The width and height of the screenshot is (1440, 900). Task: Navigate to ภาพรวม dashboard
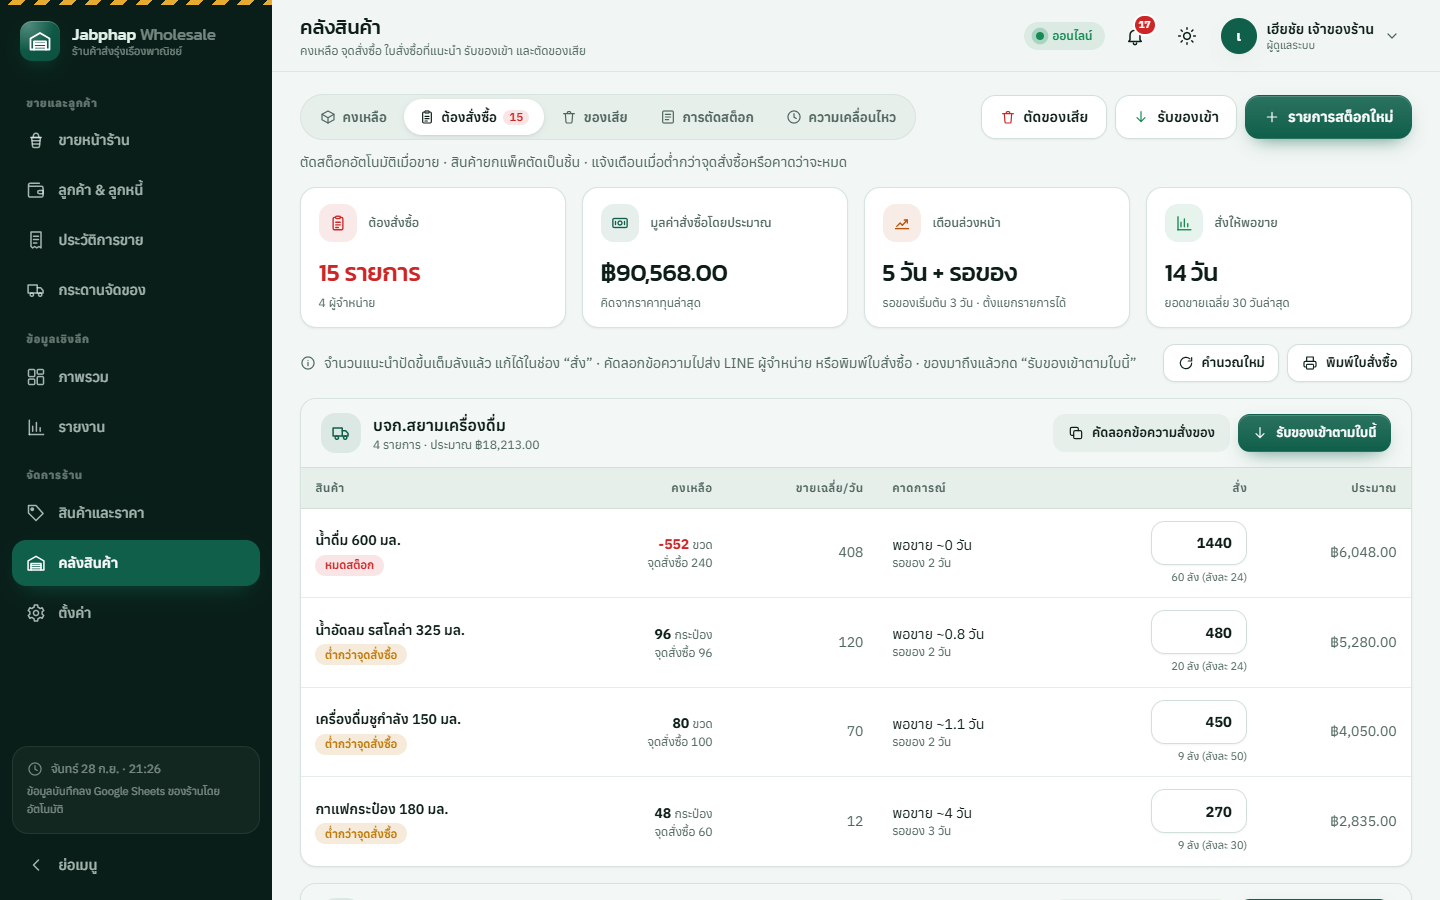136,377
